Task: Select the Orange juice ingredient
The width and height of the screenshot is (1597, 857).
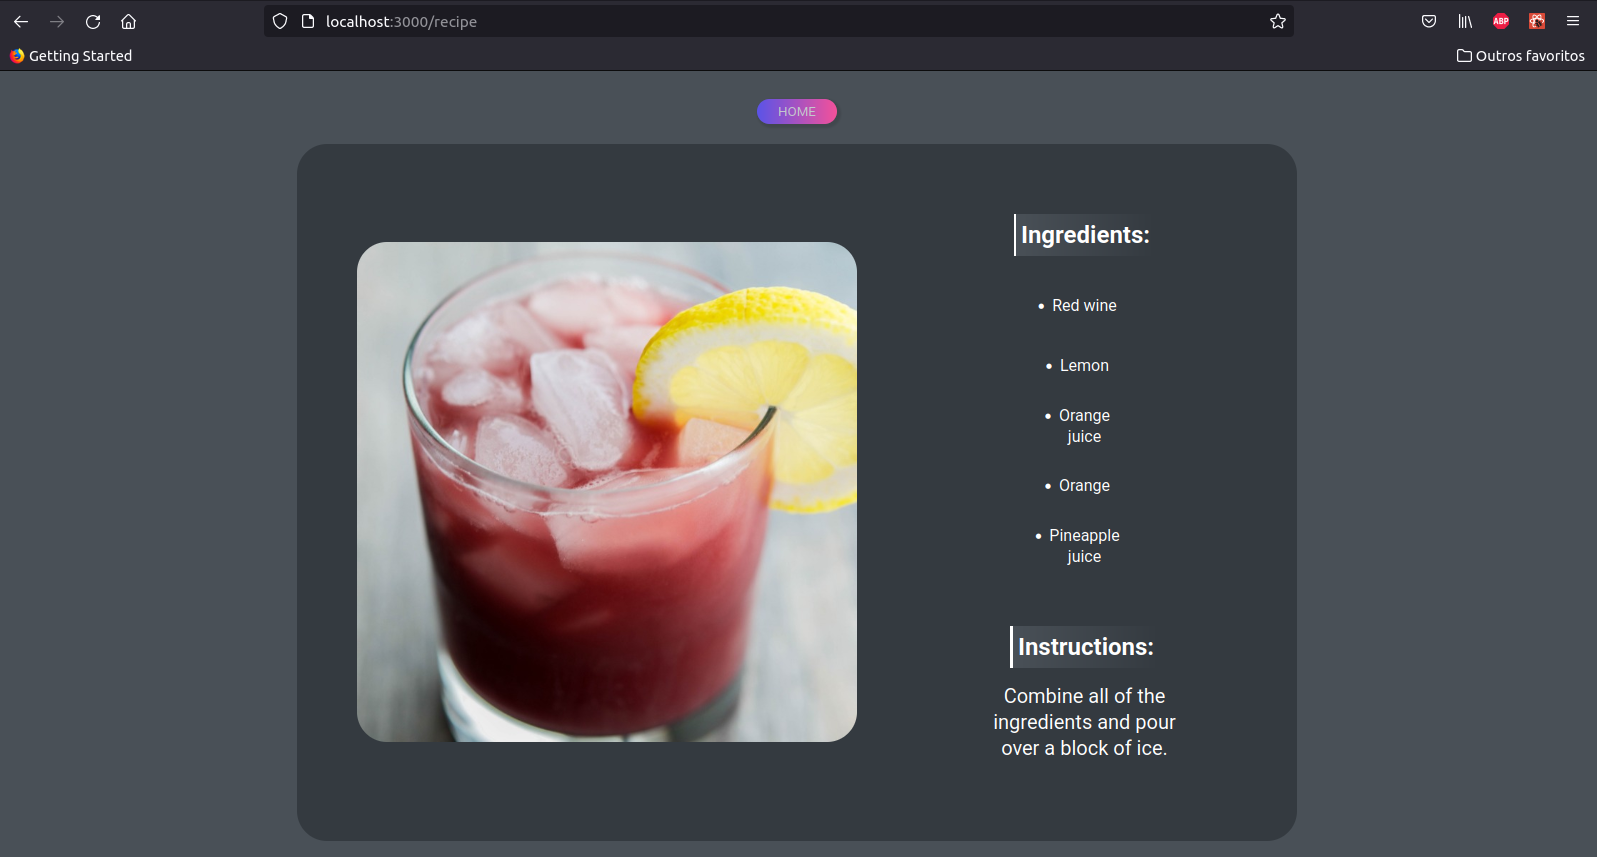Action: pos(1084,426)
